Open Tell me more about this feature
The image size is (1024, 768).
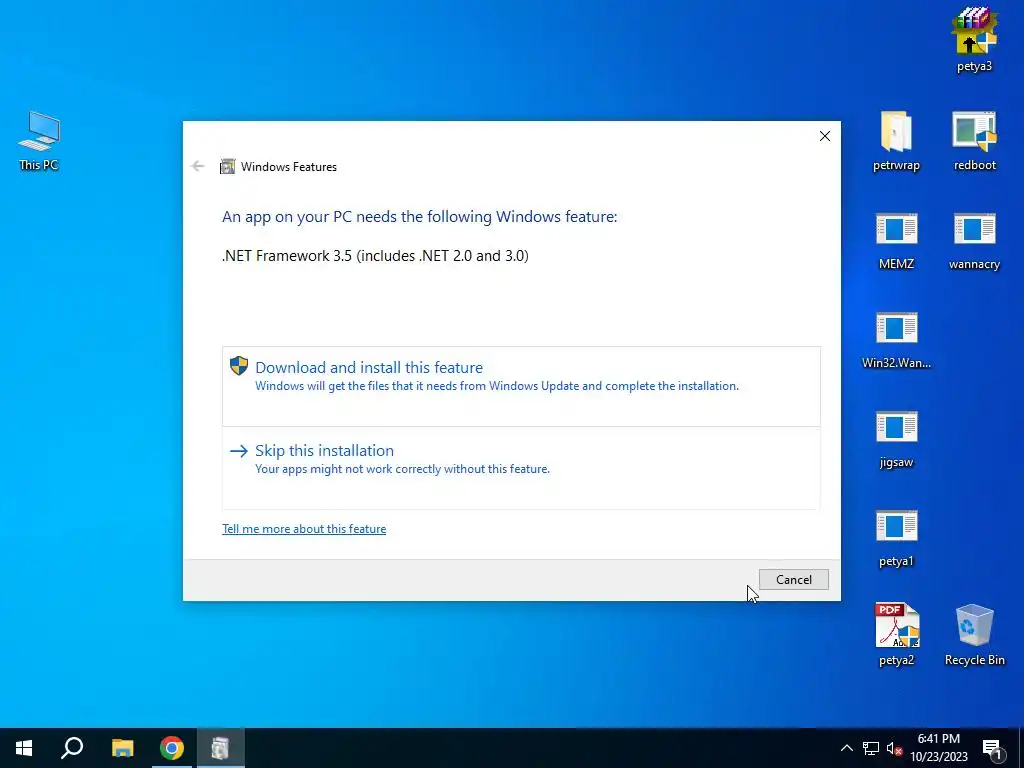(x=304, y=529)
